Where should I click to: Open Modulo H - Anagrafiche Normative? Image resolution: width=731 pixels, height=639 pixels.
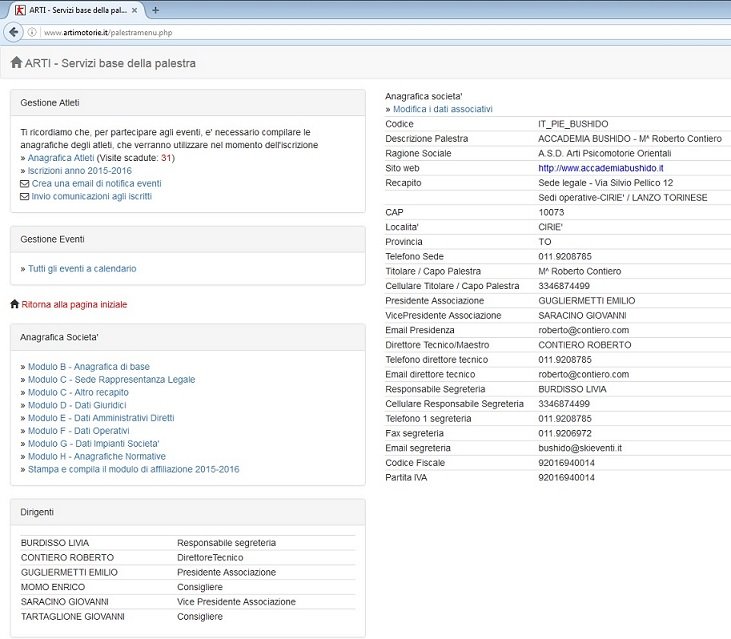pos(96,456)
